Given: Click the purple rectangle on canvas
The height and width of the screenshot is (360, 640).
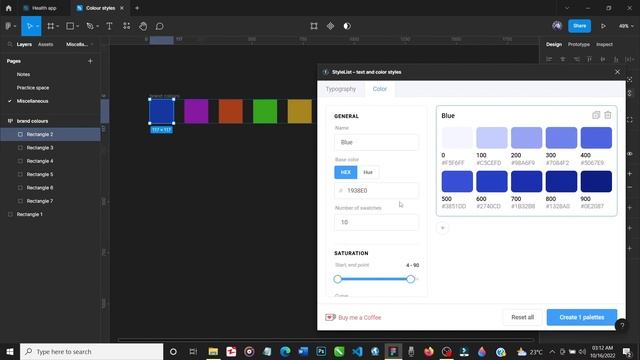Looking at the screenshot, I should [x=196, y=111].
